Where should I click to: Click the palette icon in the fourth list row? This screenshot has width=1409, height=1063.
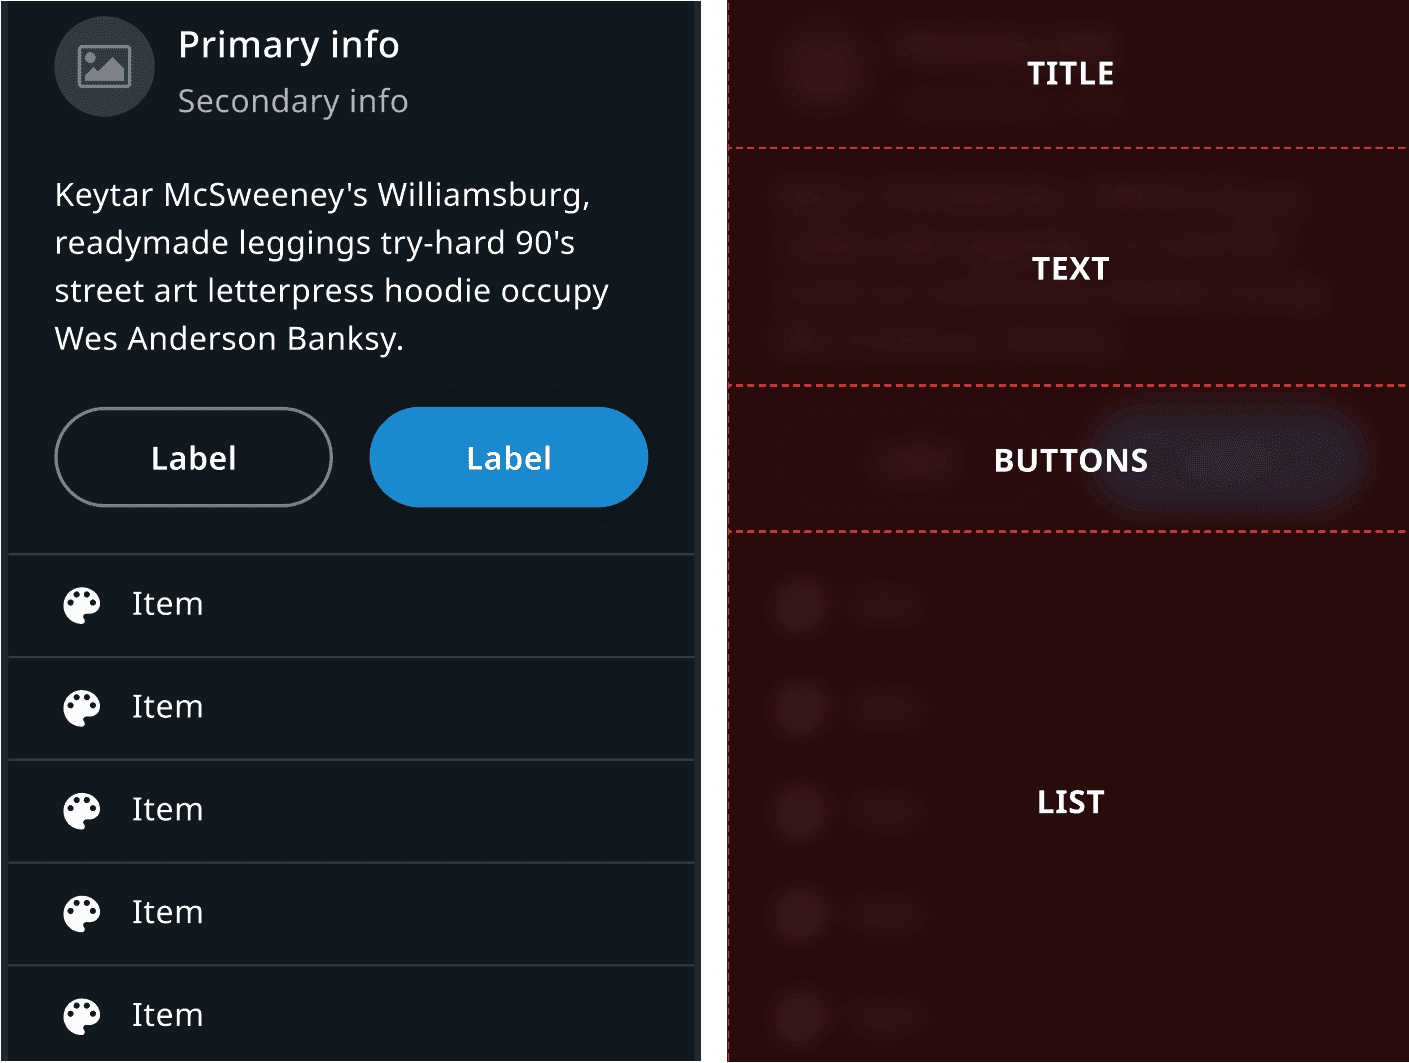pos(82,913)
